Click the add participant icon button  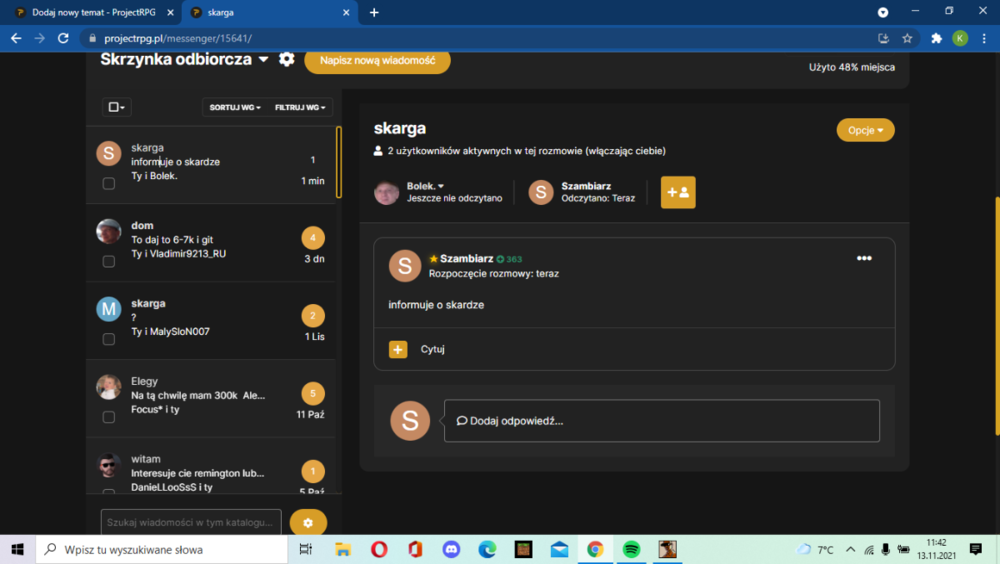point(678,192)
